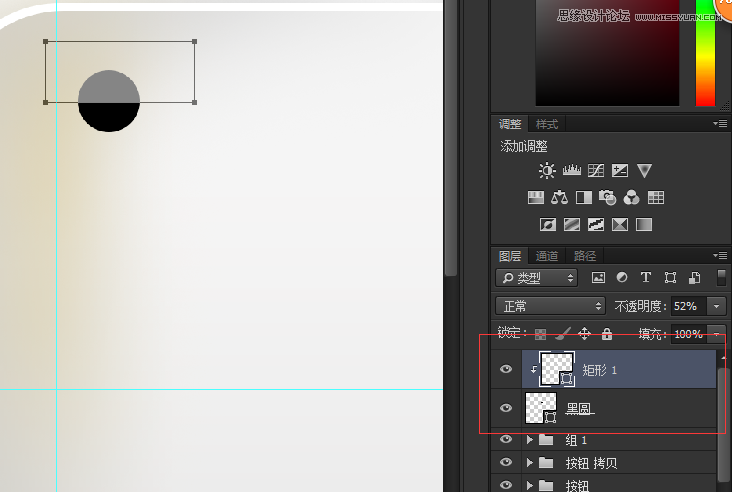Hide the 按钮 group
This screenshot has width=732, height=492.
tap(506, 485)
